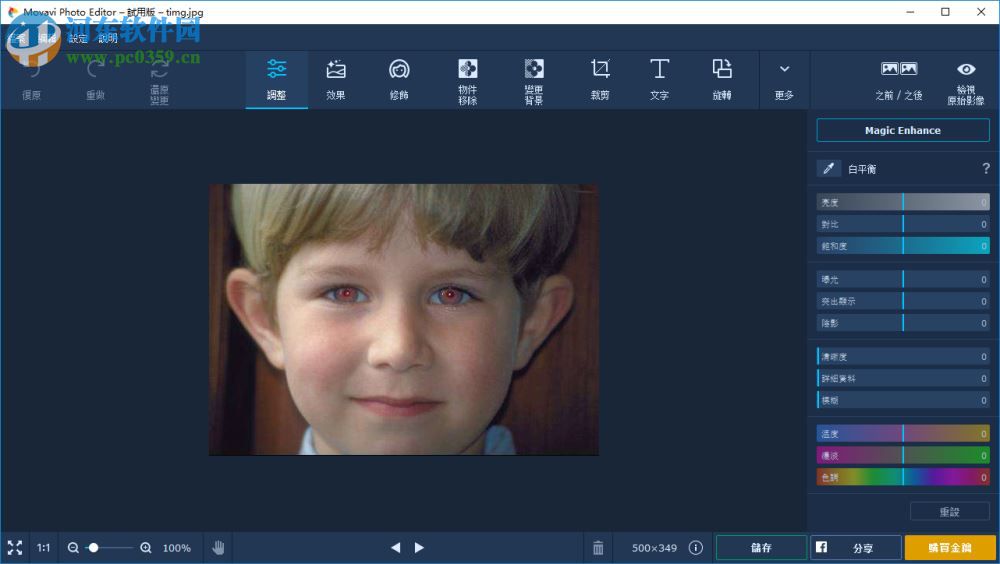Image resolution: width=1000 pixels, height=564 pixels.
Task: Click the orange 購買金鑰 (Buy key) button
Action: pos(950,547)
